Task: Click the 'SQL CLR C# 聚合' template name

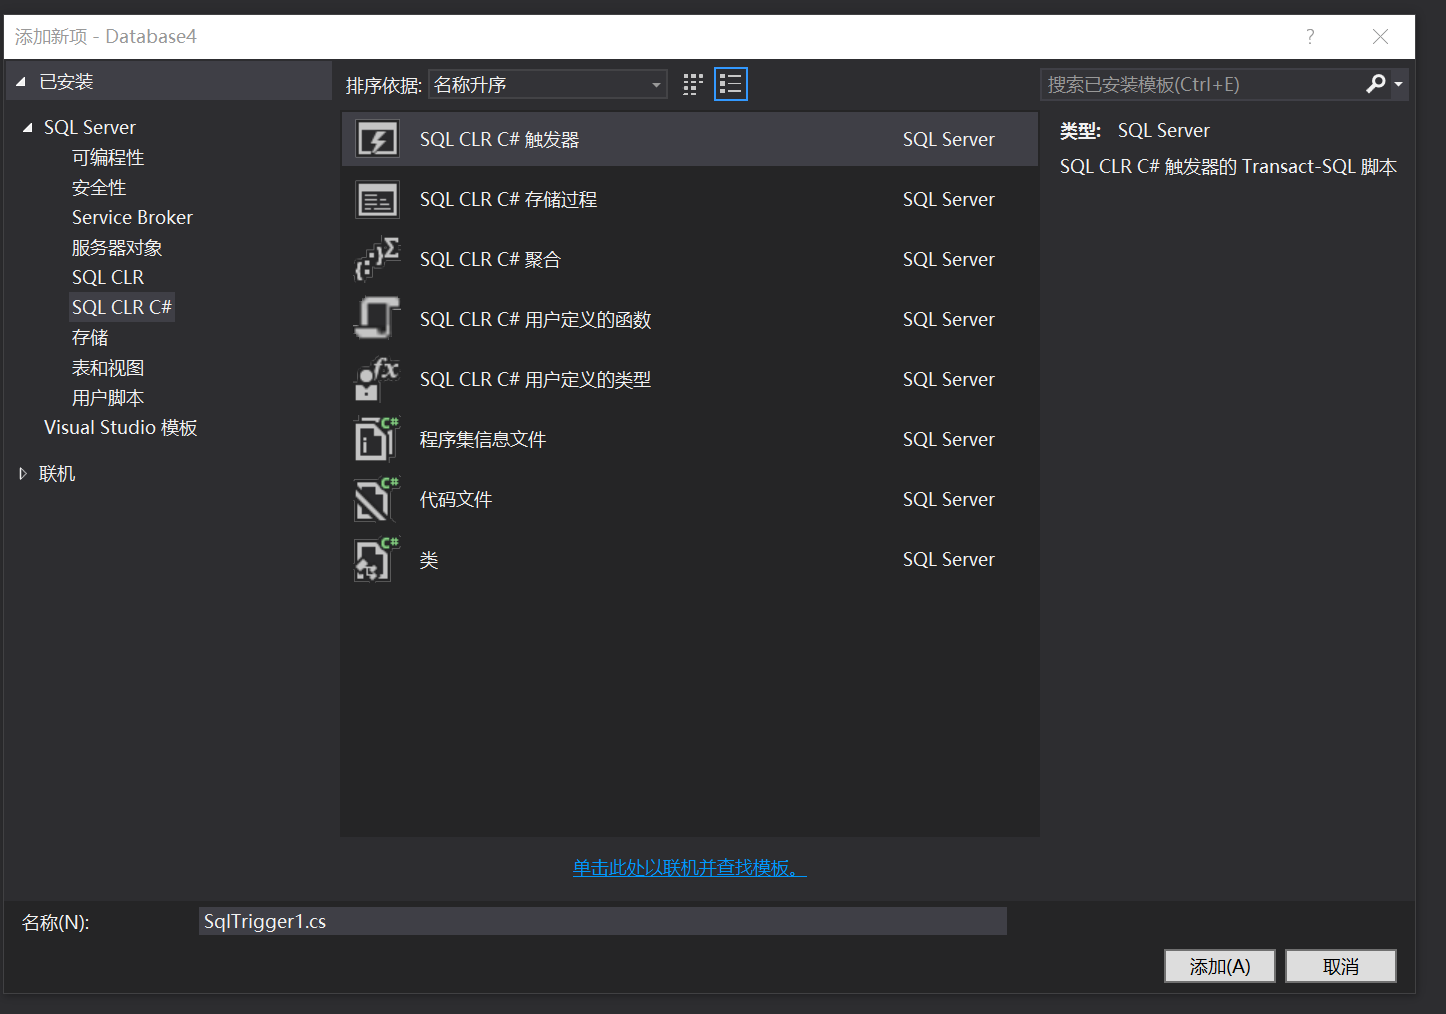Action: click(x=491, y=260)
